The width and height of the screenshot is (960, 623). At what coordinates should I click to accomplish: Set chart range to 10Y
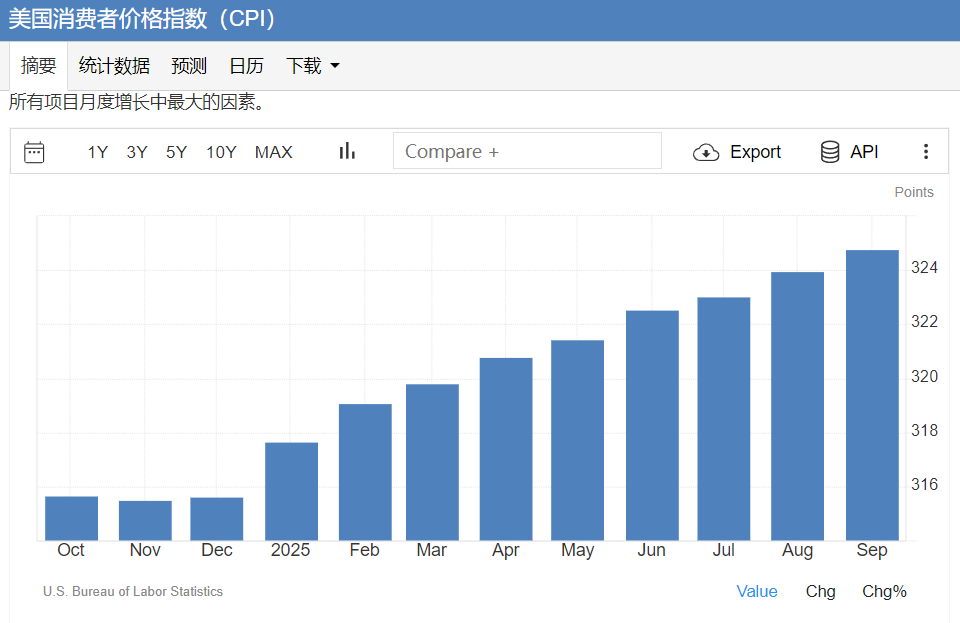click(221, 151)
